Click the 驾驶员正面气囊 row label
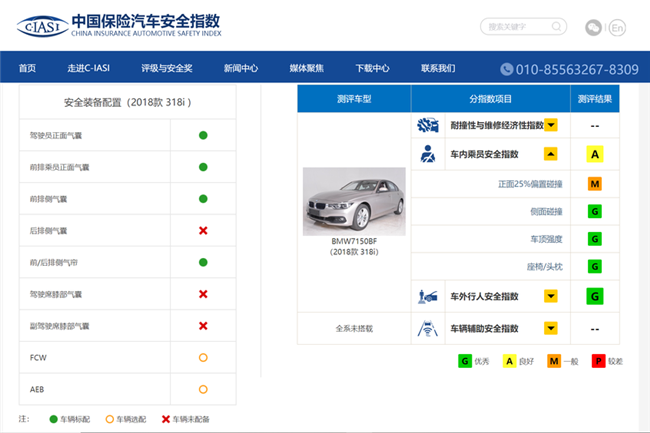 coord(56,135)
